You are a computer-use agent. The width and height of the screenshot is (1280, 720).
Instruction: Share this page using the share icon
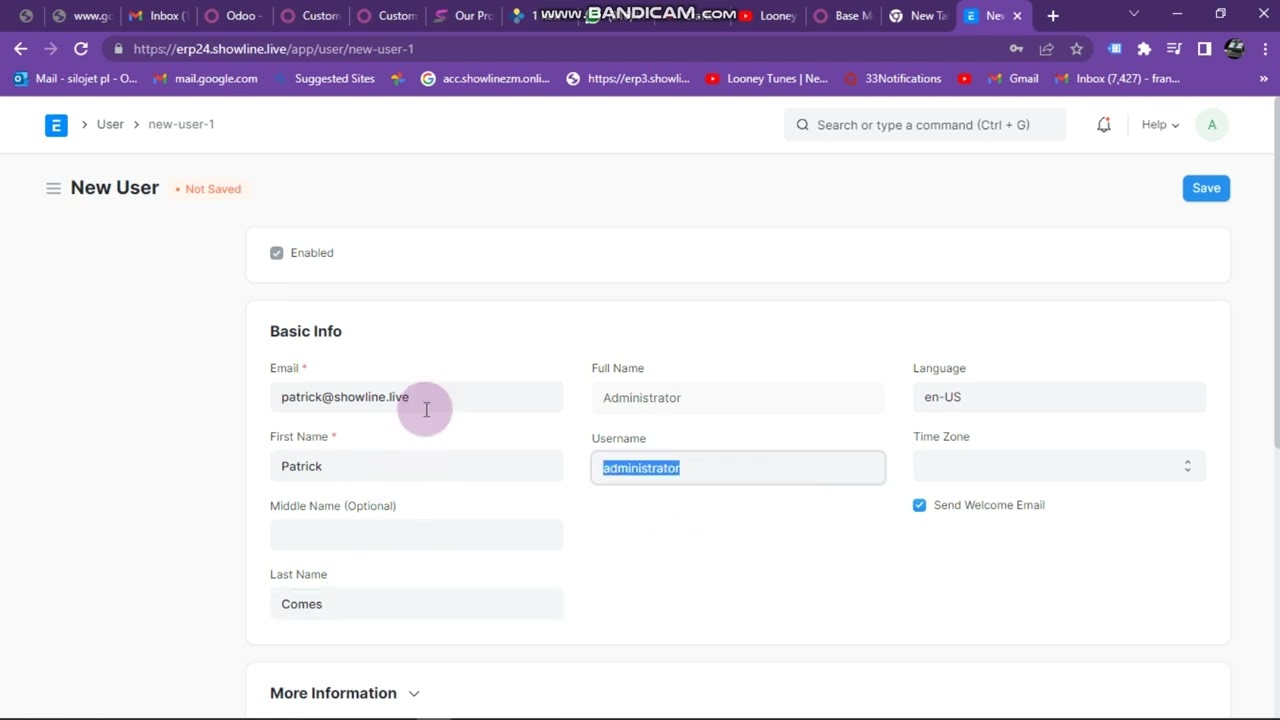[1047, 49]
